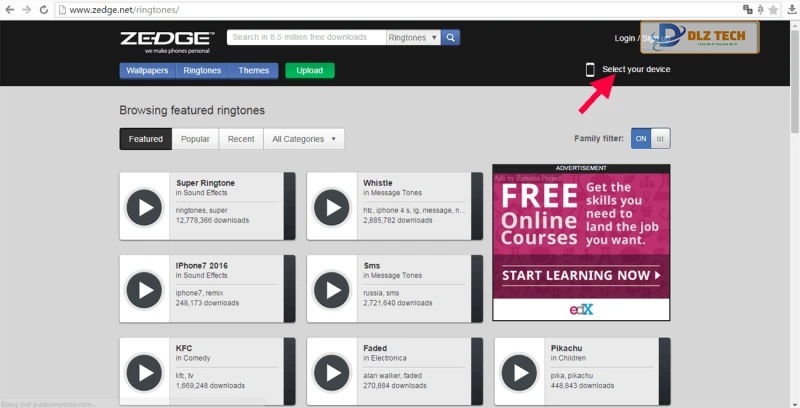This screenshot has height=408, width=800.
Task: Open the All Categories dropdown
Action: (304, 139)
